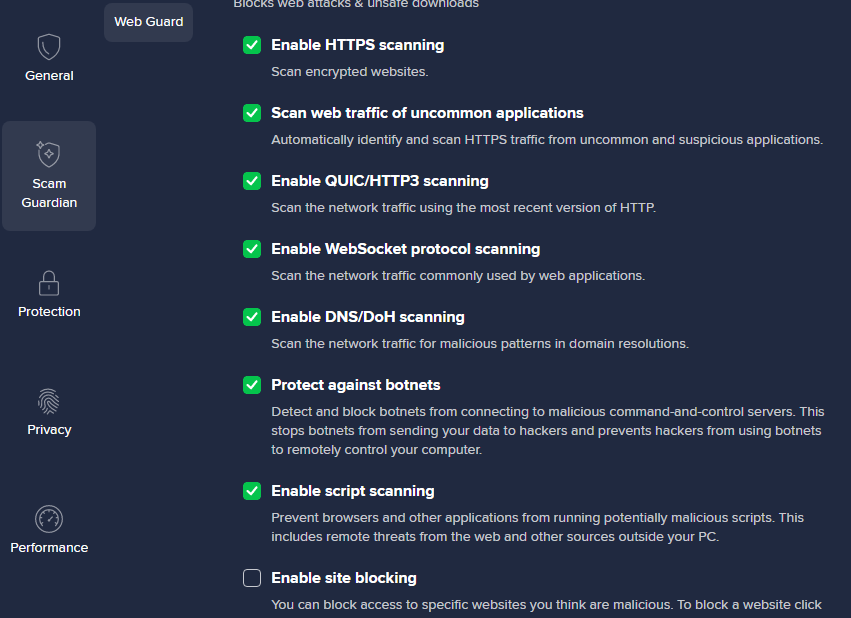Viewport: 851px width, 618px height.
Task: Click the "Enable site blocking" heading text
Action: click(x=343, y=578)
